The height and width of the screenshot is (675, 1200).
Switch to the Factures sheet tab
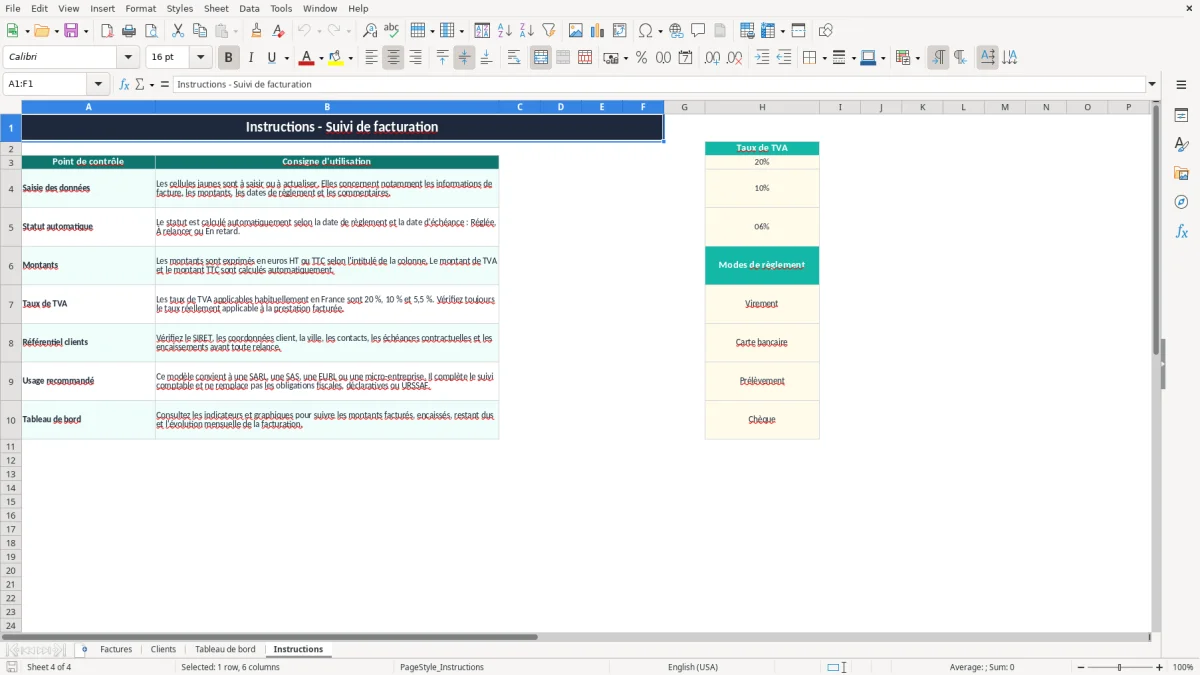(116, 649)
